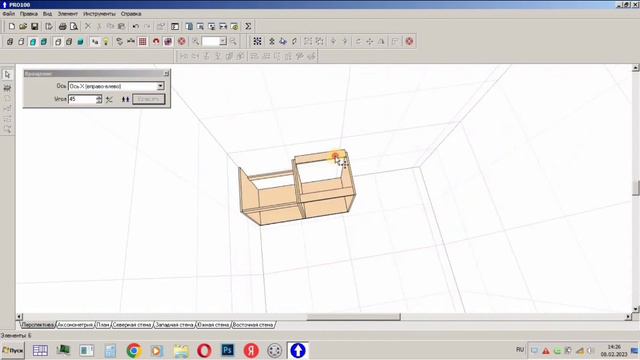Toggle shading with light bulb icon
The height and width of the screenshot is (360, 640).
click(106, 42)
